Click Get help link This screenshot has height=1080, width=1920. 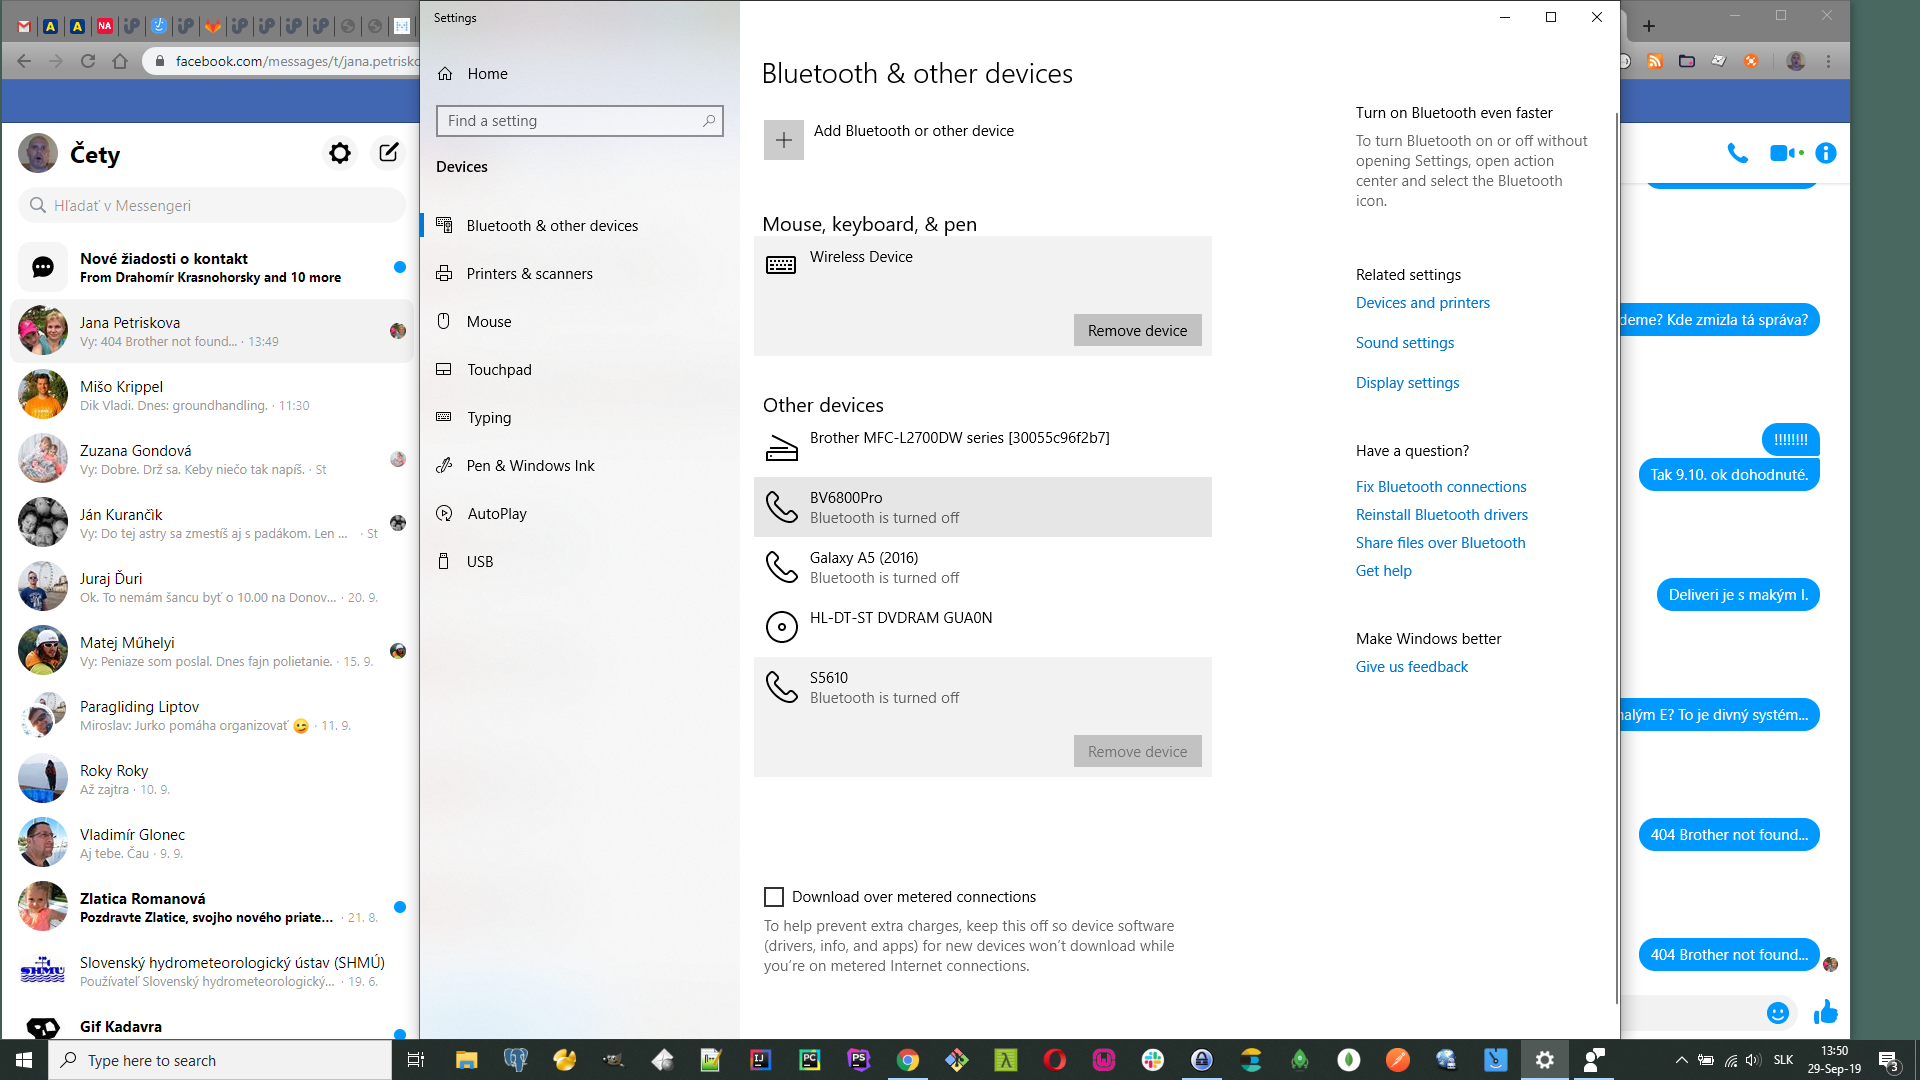tap(1384, 571)
